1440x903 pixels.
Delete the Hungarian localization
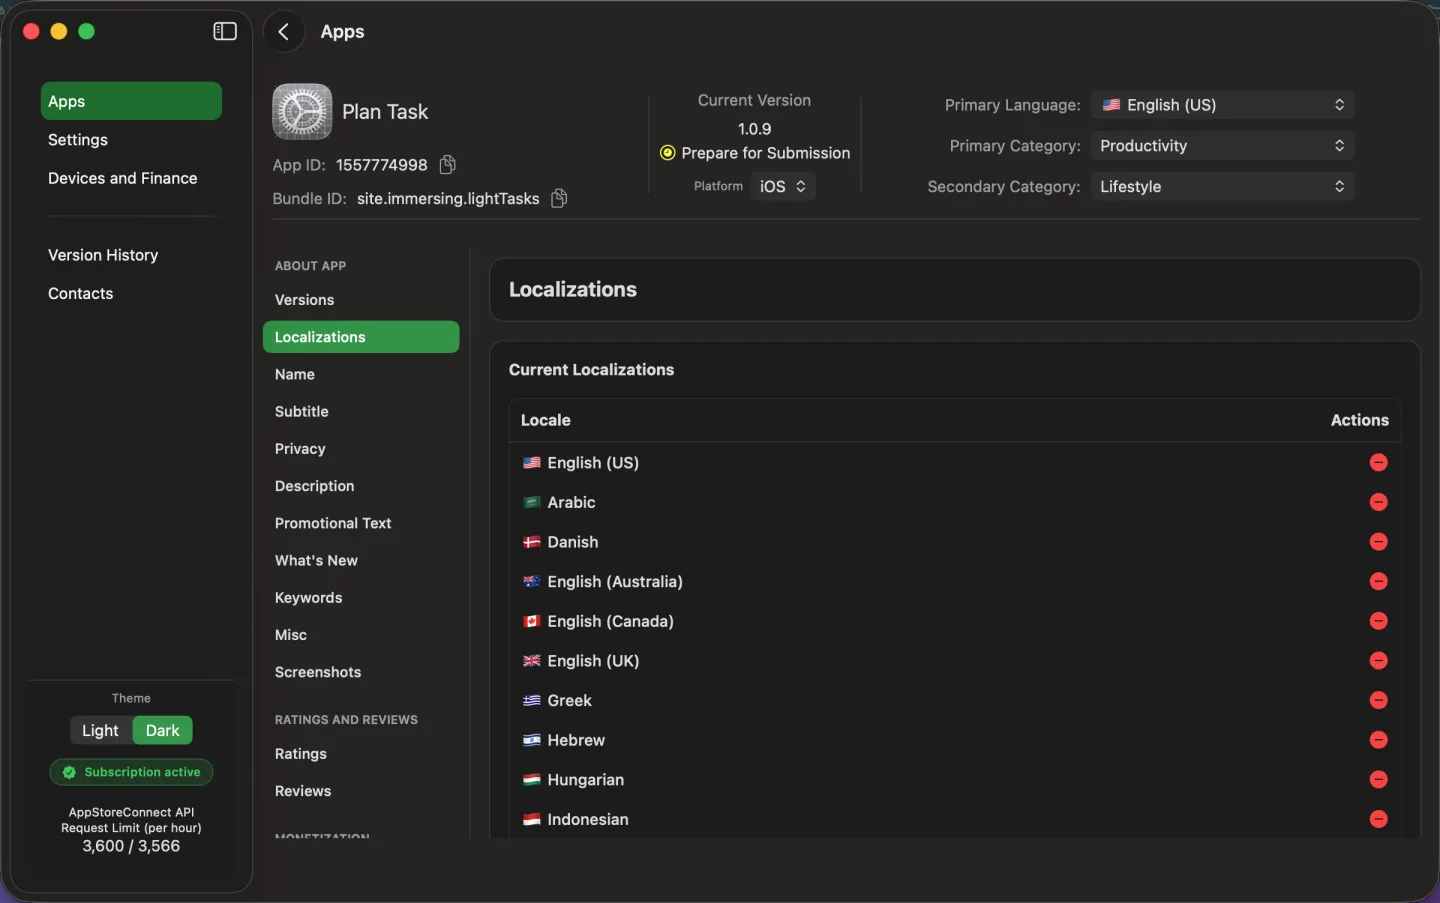[1378, 779]
